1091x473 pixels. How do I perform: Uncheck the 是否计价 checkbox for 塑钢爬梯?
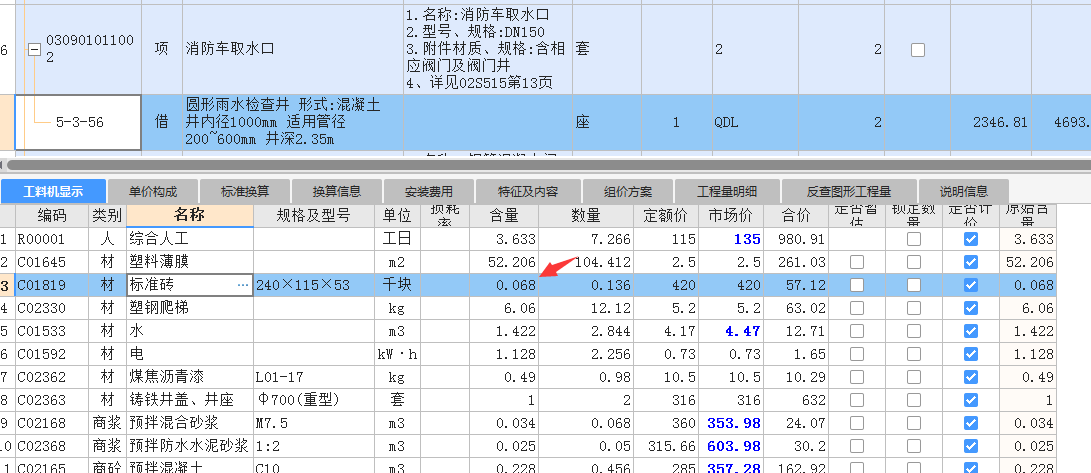coord(971,307)
